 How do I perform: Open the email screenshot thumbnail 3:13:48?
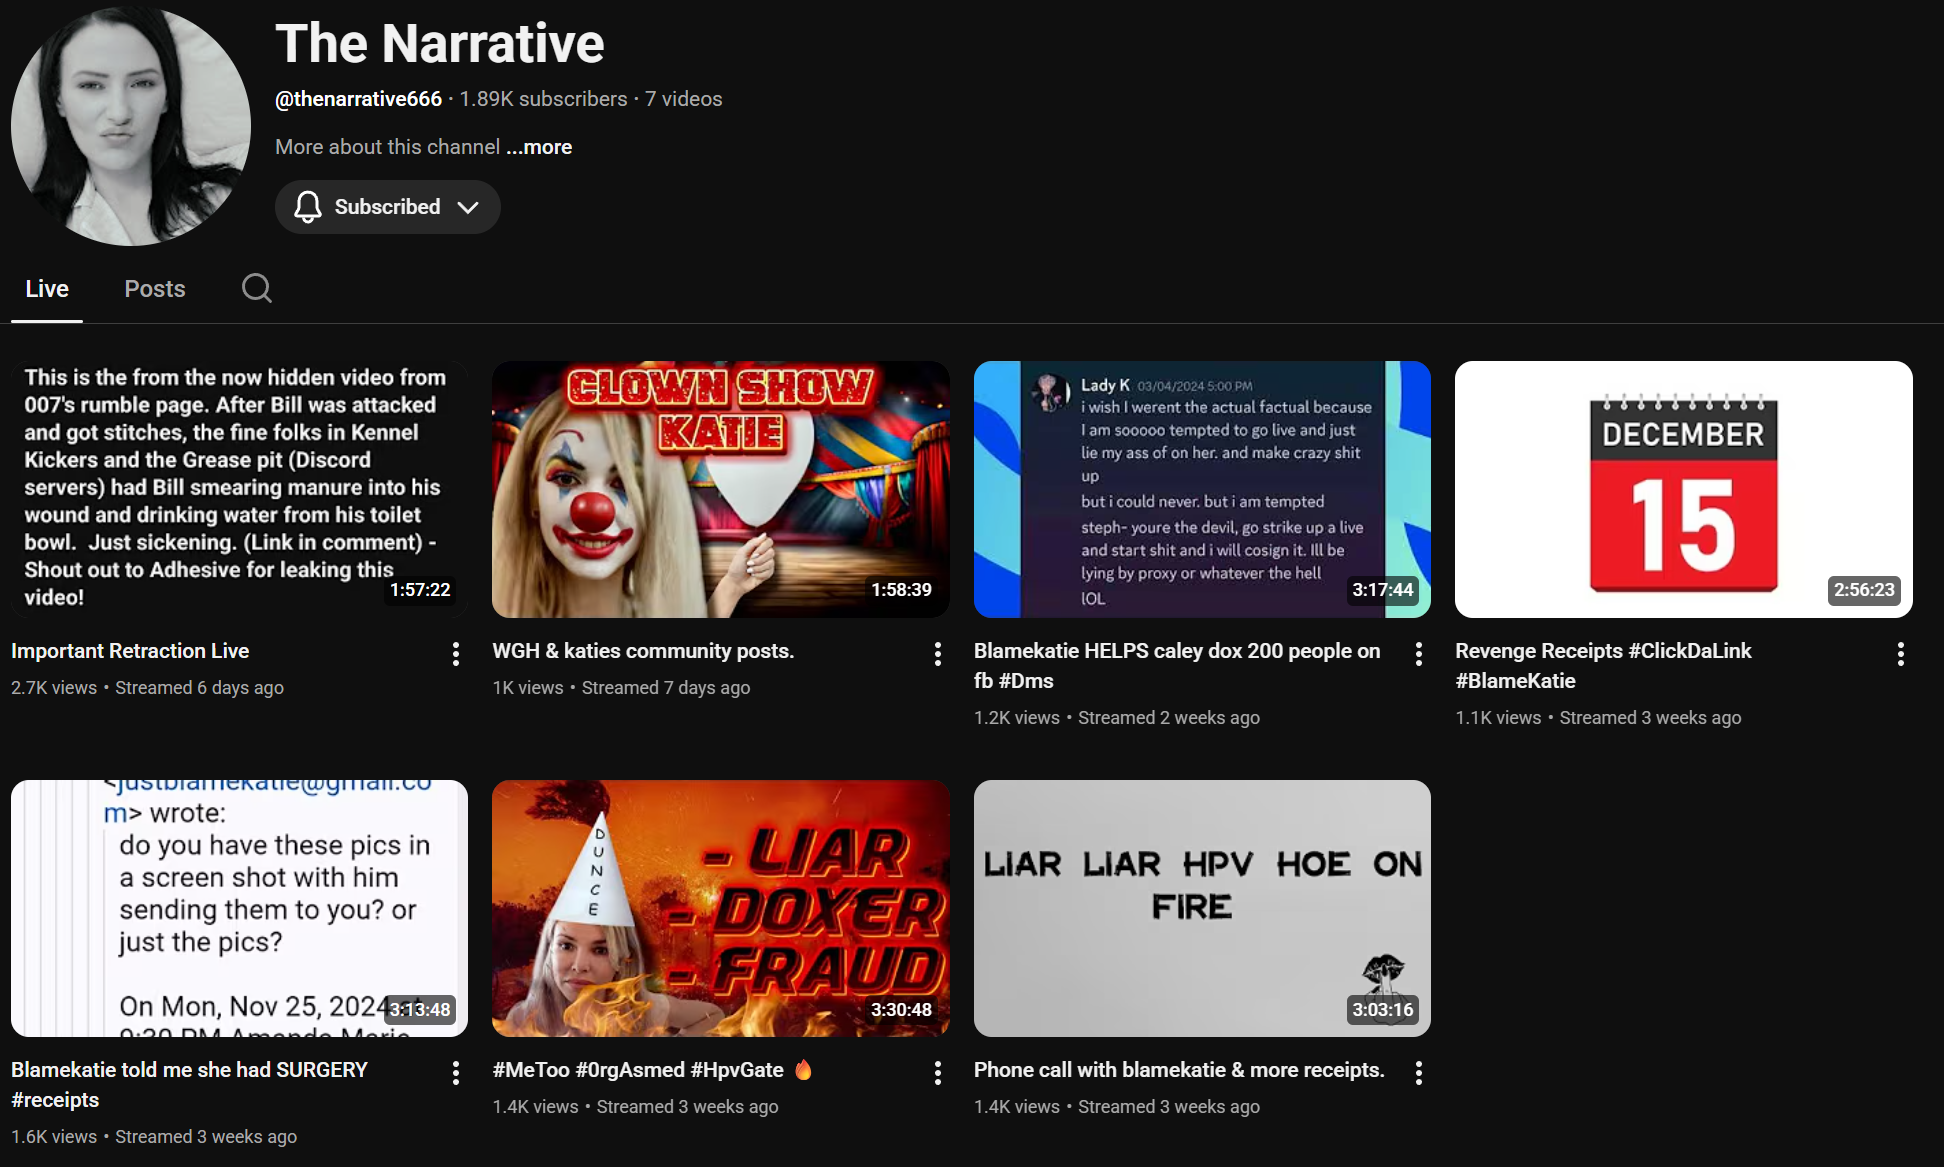tap(239, 908)
